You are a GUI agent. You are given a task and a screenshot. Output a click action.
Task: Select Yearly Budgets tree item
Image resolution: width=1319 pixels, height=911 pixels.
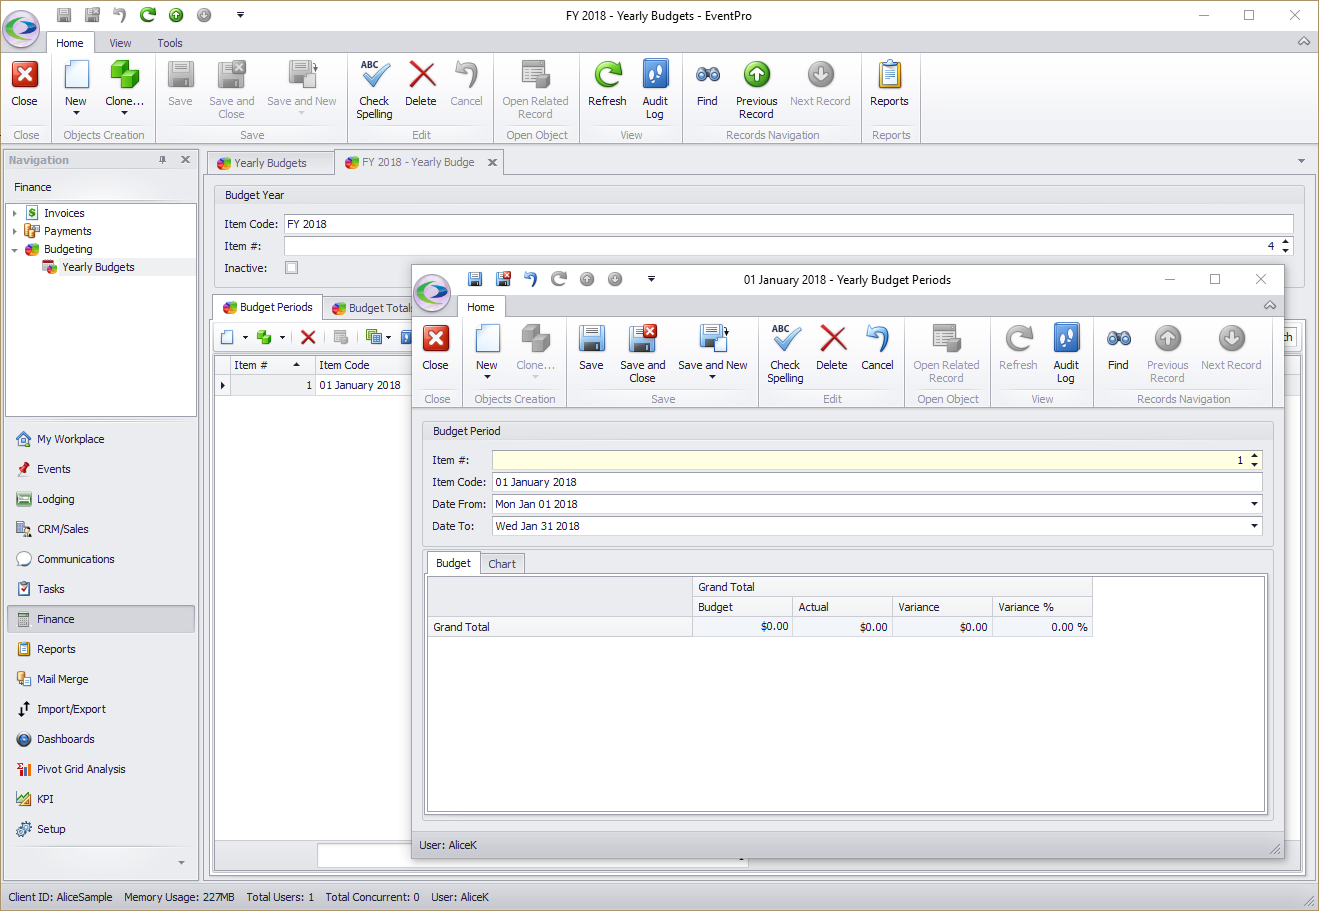click(98, 267)
